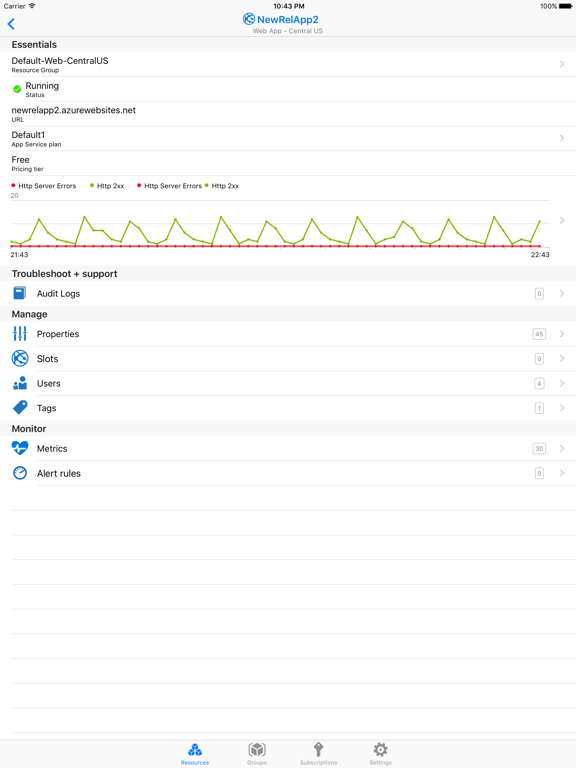Click the Running status text
576x768 pixels.
coord(42,86)
